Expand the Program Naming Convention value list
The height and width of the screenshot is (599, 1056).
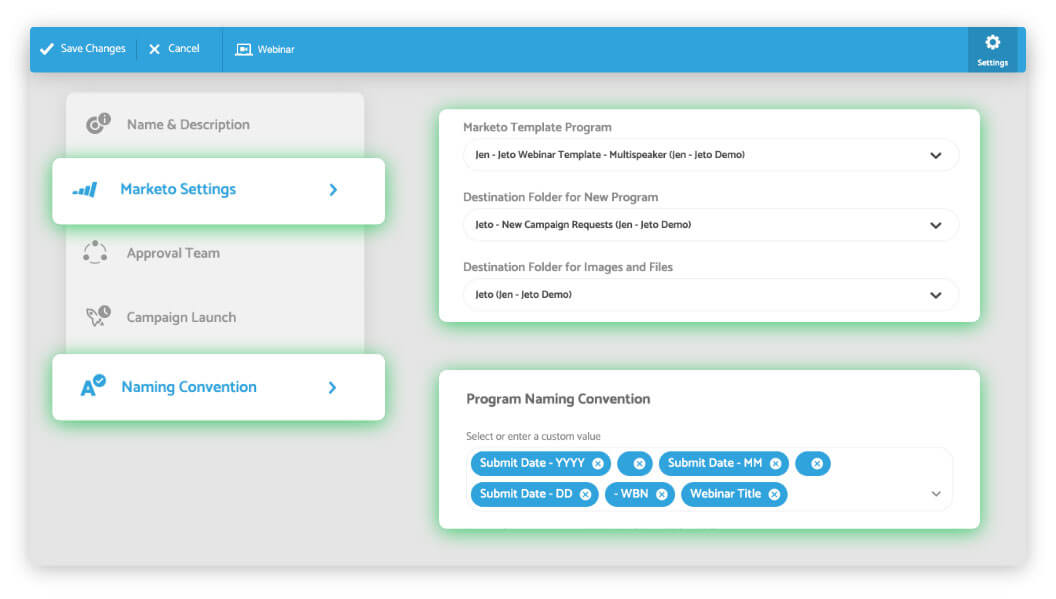pyautogui.click(x=935, y=494)
